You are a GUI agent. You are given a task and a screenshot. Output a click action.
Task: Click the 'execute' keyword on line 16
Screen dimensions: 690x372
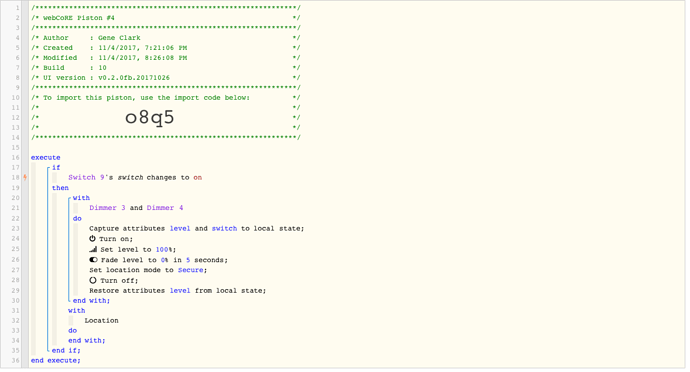[x=46, y=158]
